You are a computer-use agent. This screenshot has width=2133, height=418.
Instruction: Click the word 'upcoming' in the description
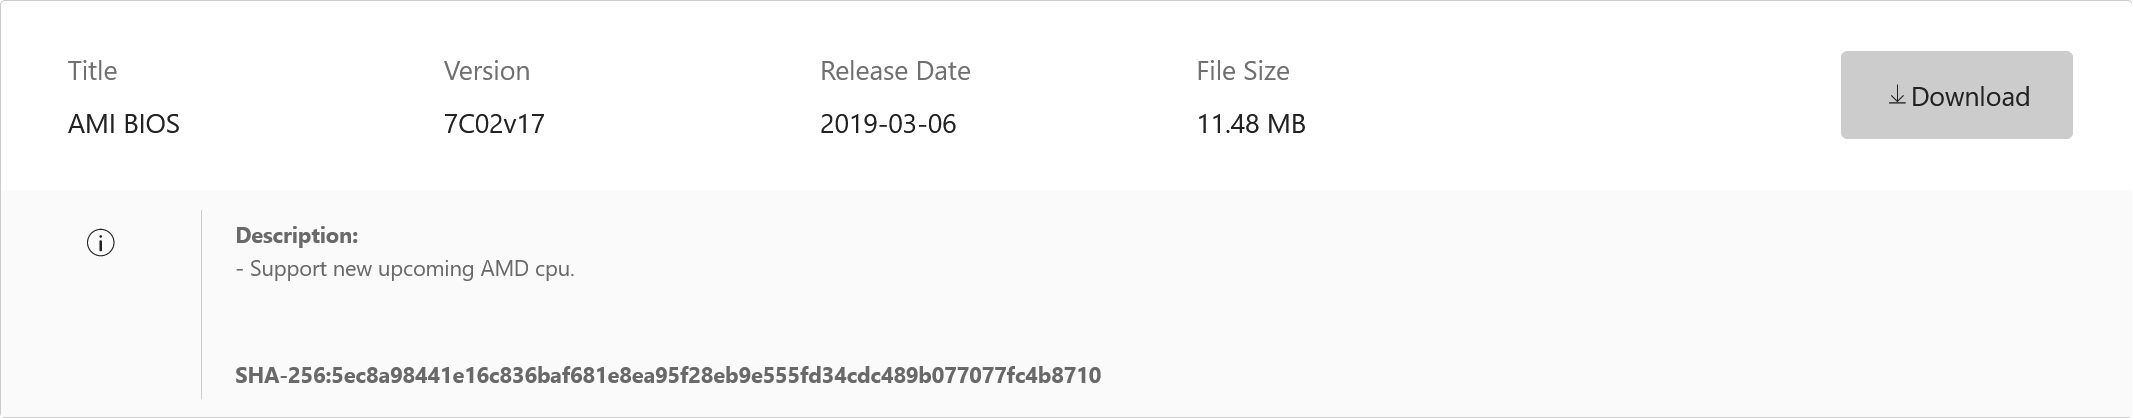pos(426,269)
